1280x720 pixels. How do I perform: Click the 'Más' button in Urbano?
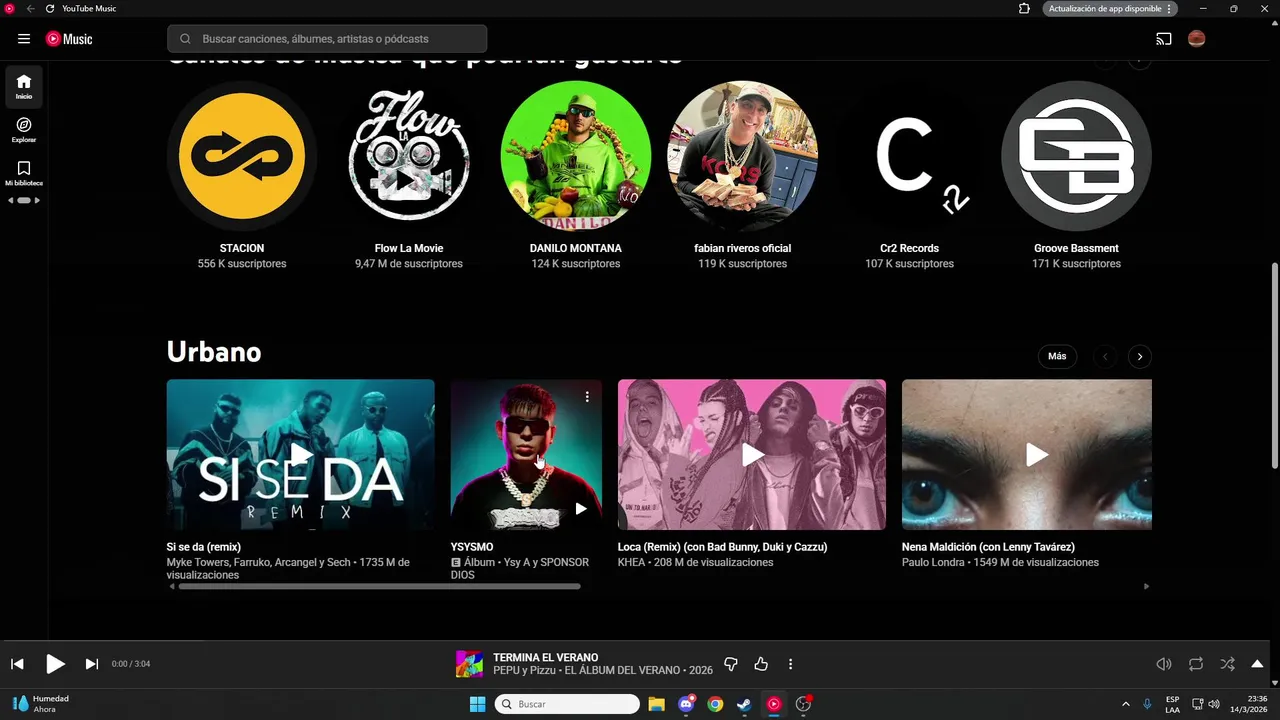click(1057, 356)
